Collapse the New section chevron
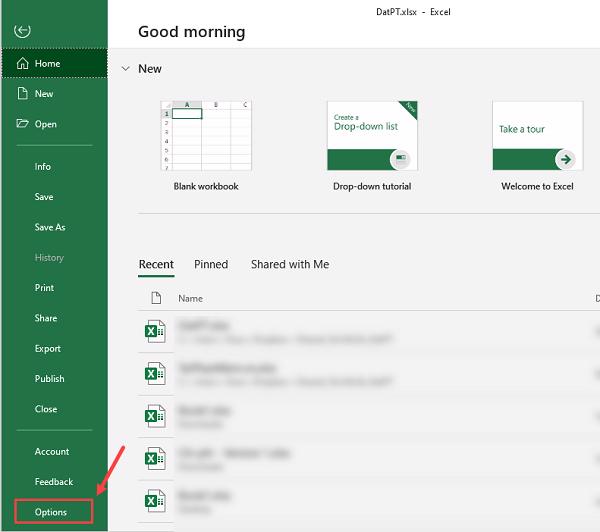The image size is (600, 532). click(126, 69)
